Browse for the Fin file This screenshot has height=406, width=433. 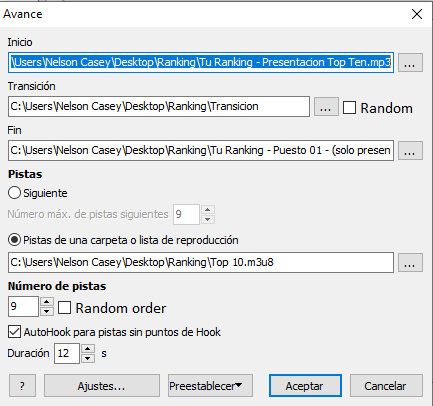(x=410, y=150)
